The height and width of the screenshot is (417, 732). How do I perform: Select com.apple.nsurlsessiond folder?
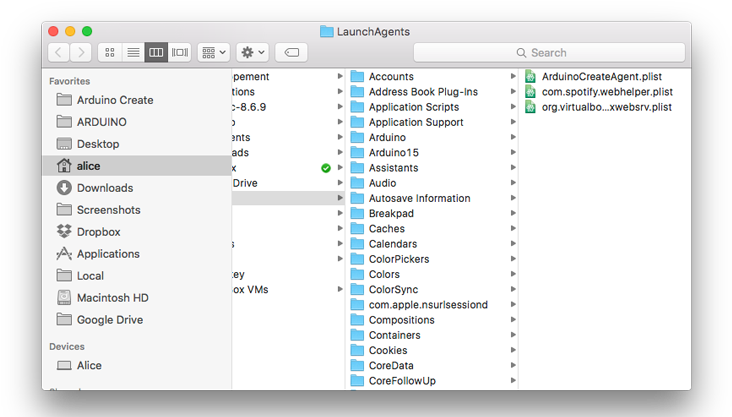[432, 304]
